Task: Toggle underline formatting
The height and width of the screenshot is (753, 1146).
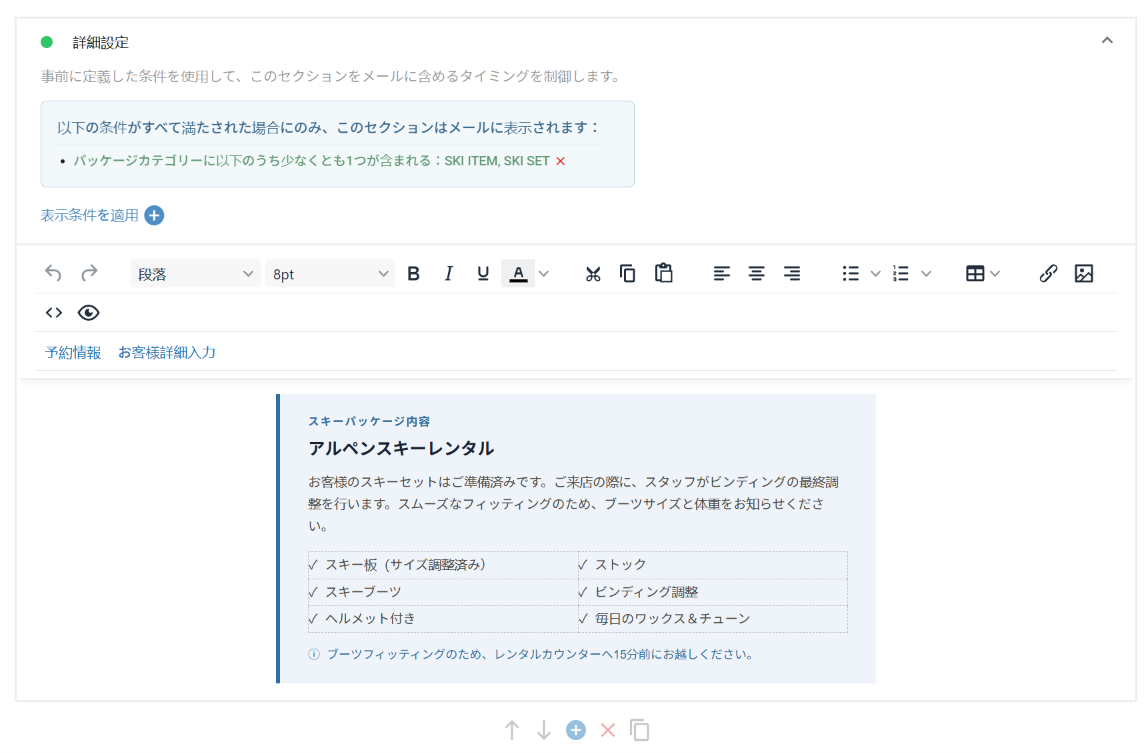Action: (x=483, y=273)
